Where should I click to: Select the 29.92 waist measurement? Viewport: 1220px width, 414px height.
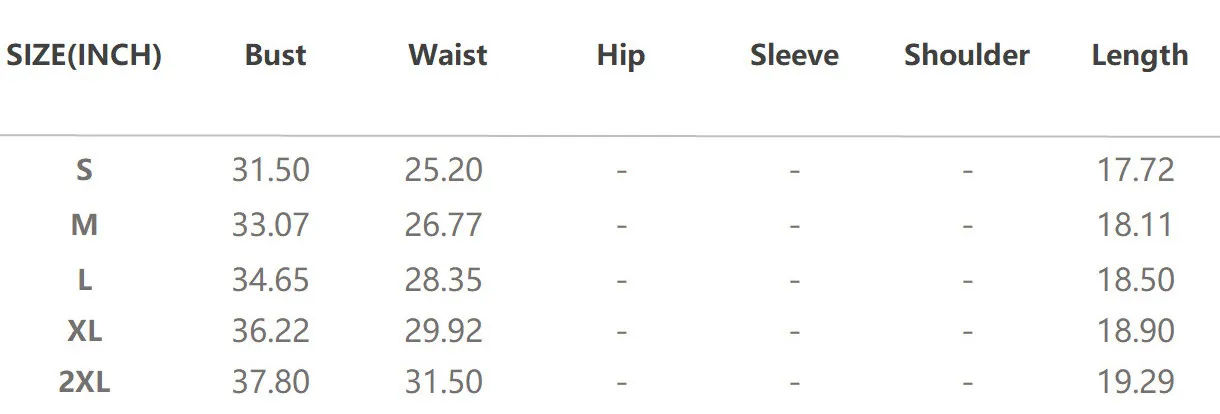click(x=444, y=331)
